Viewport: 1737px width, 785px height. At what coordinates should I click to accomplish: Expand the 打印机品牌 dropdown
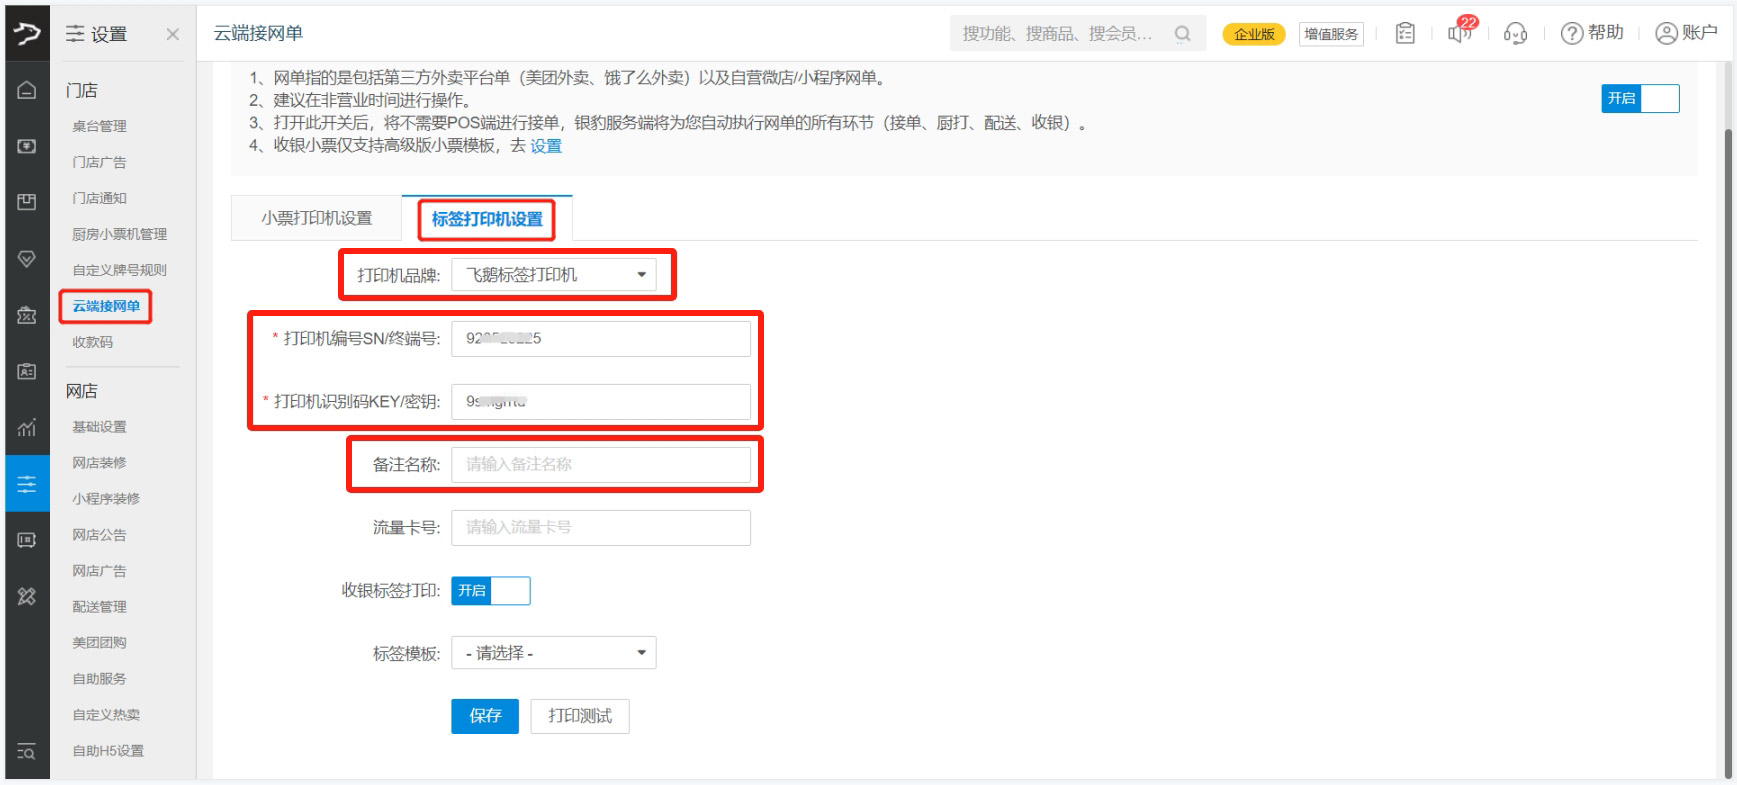(x=553, y=275)
